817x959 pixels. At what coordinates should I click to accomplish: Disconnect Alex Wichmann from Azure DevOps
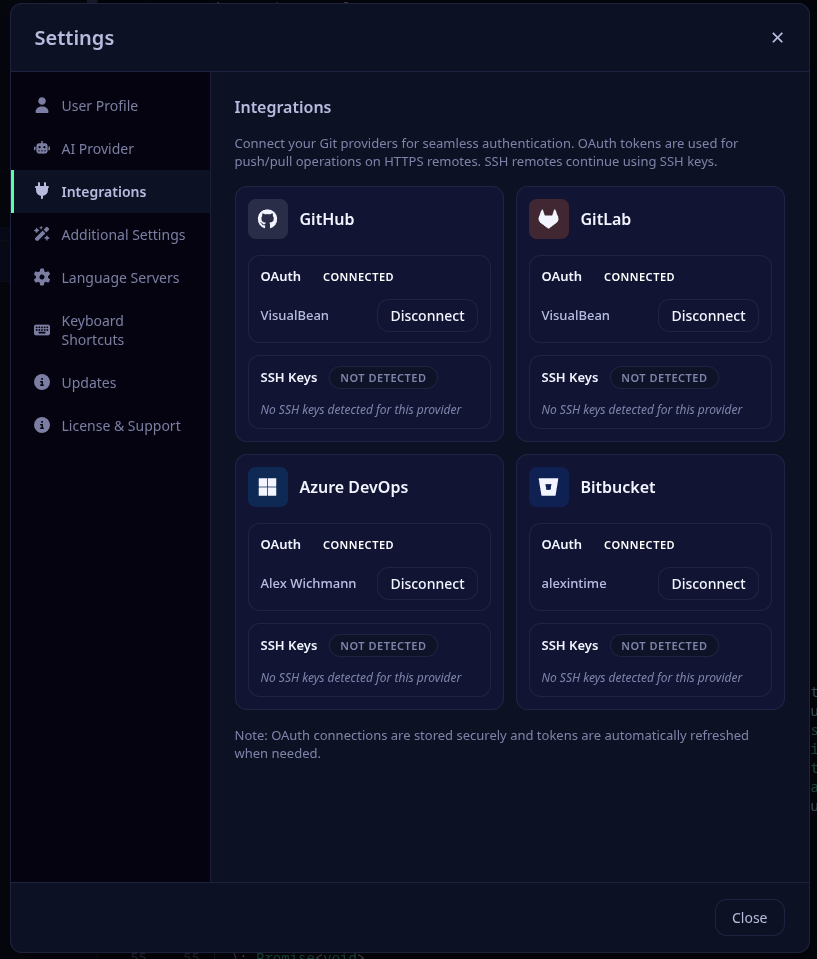(x=427, y=583)
